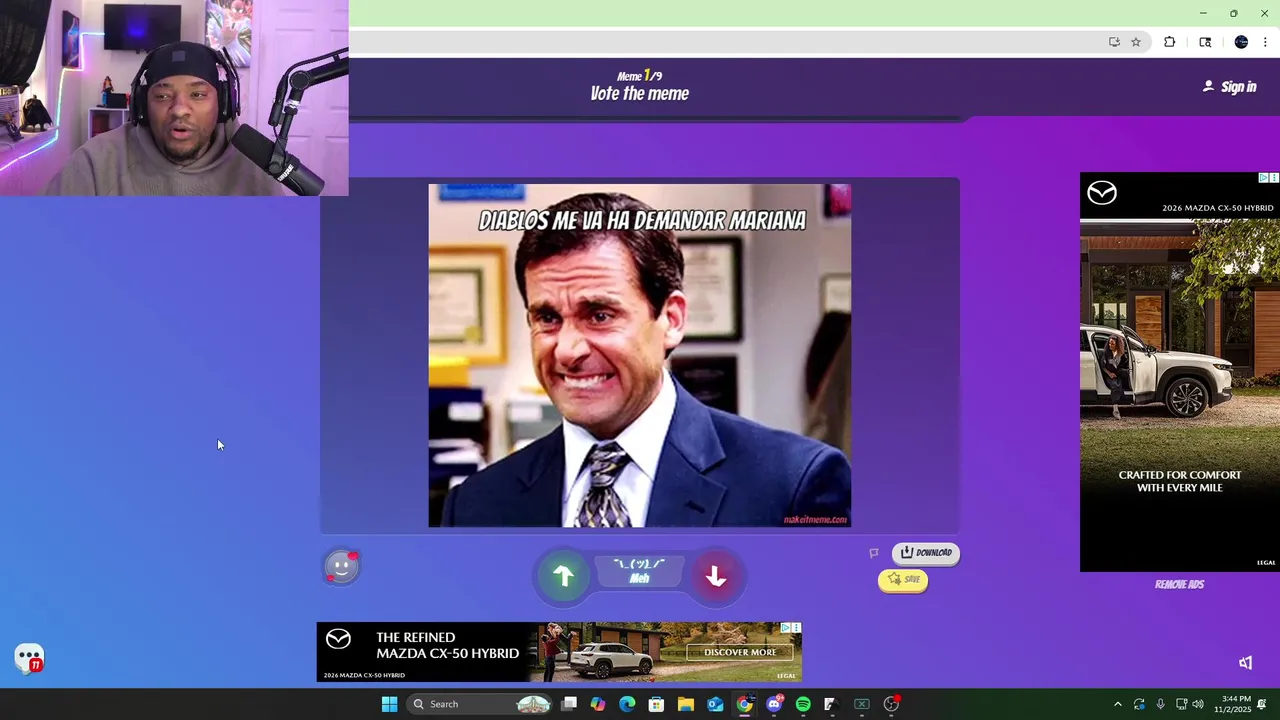Click Discover More in Mazda banner
Viewport: 1280px width, 720px height.
coord(740,652)
